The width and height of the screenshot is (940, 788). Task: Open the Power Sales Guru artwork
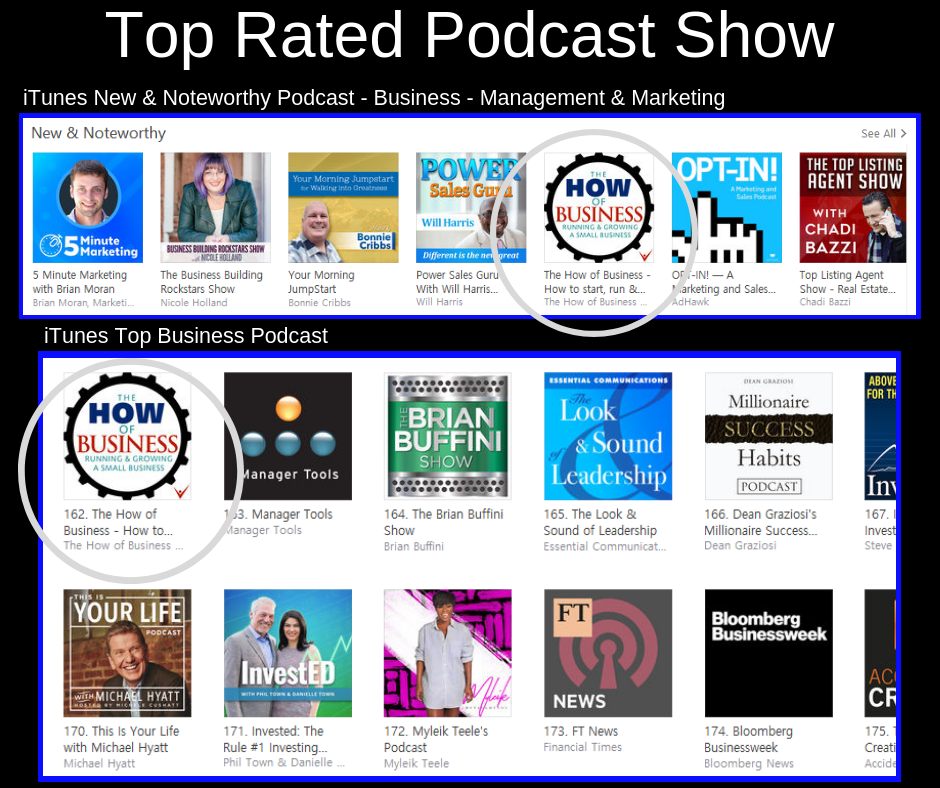click(471, 207)
